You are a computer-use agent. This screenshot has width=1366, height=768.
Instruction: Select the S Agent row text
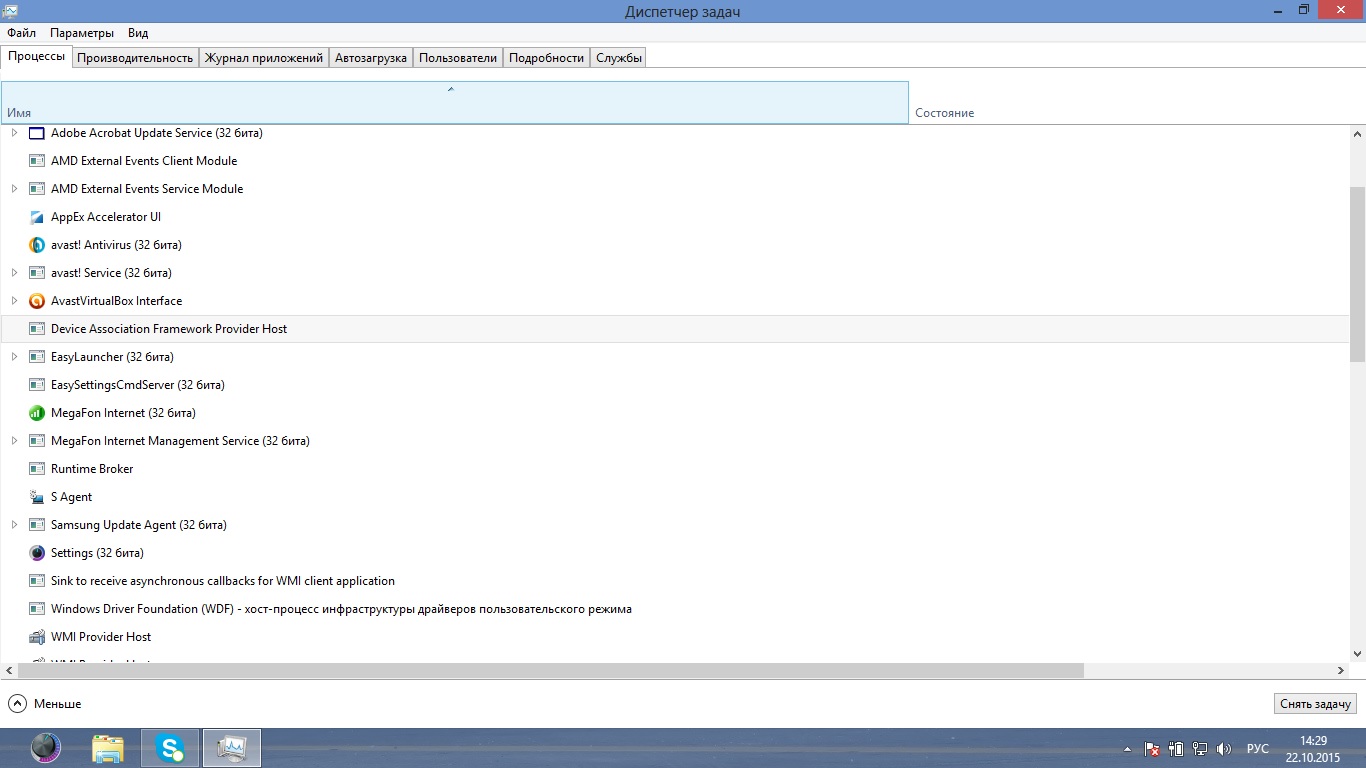coord(71,497)
